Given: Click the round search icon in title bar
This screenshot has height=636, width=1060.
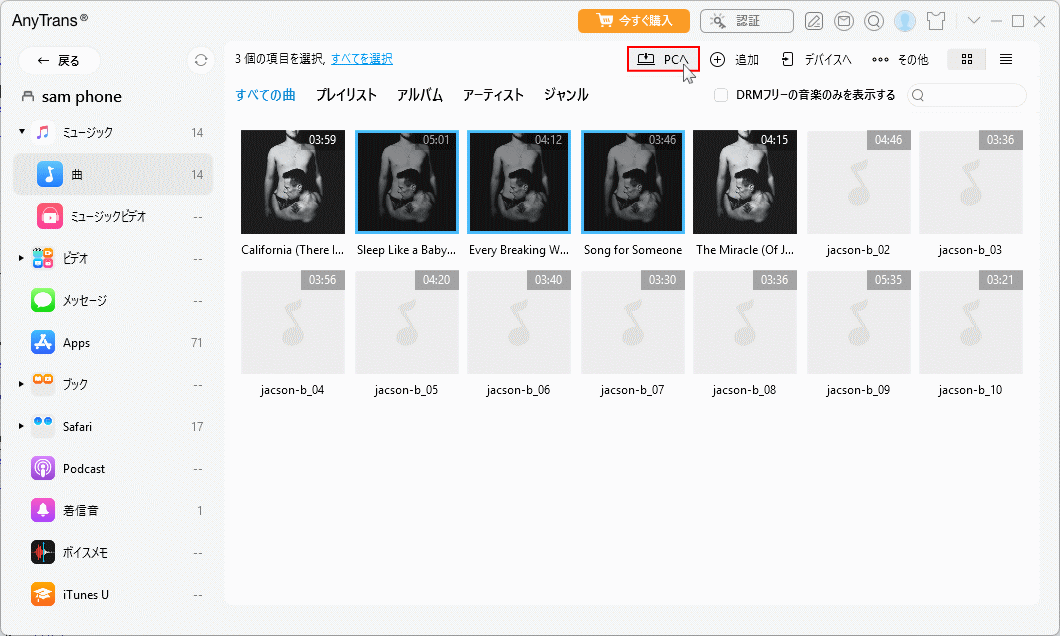Looking at the screenshot, I should (873, 22).
